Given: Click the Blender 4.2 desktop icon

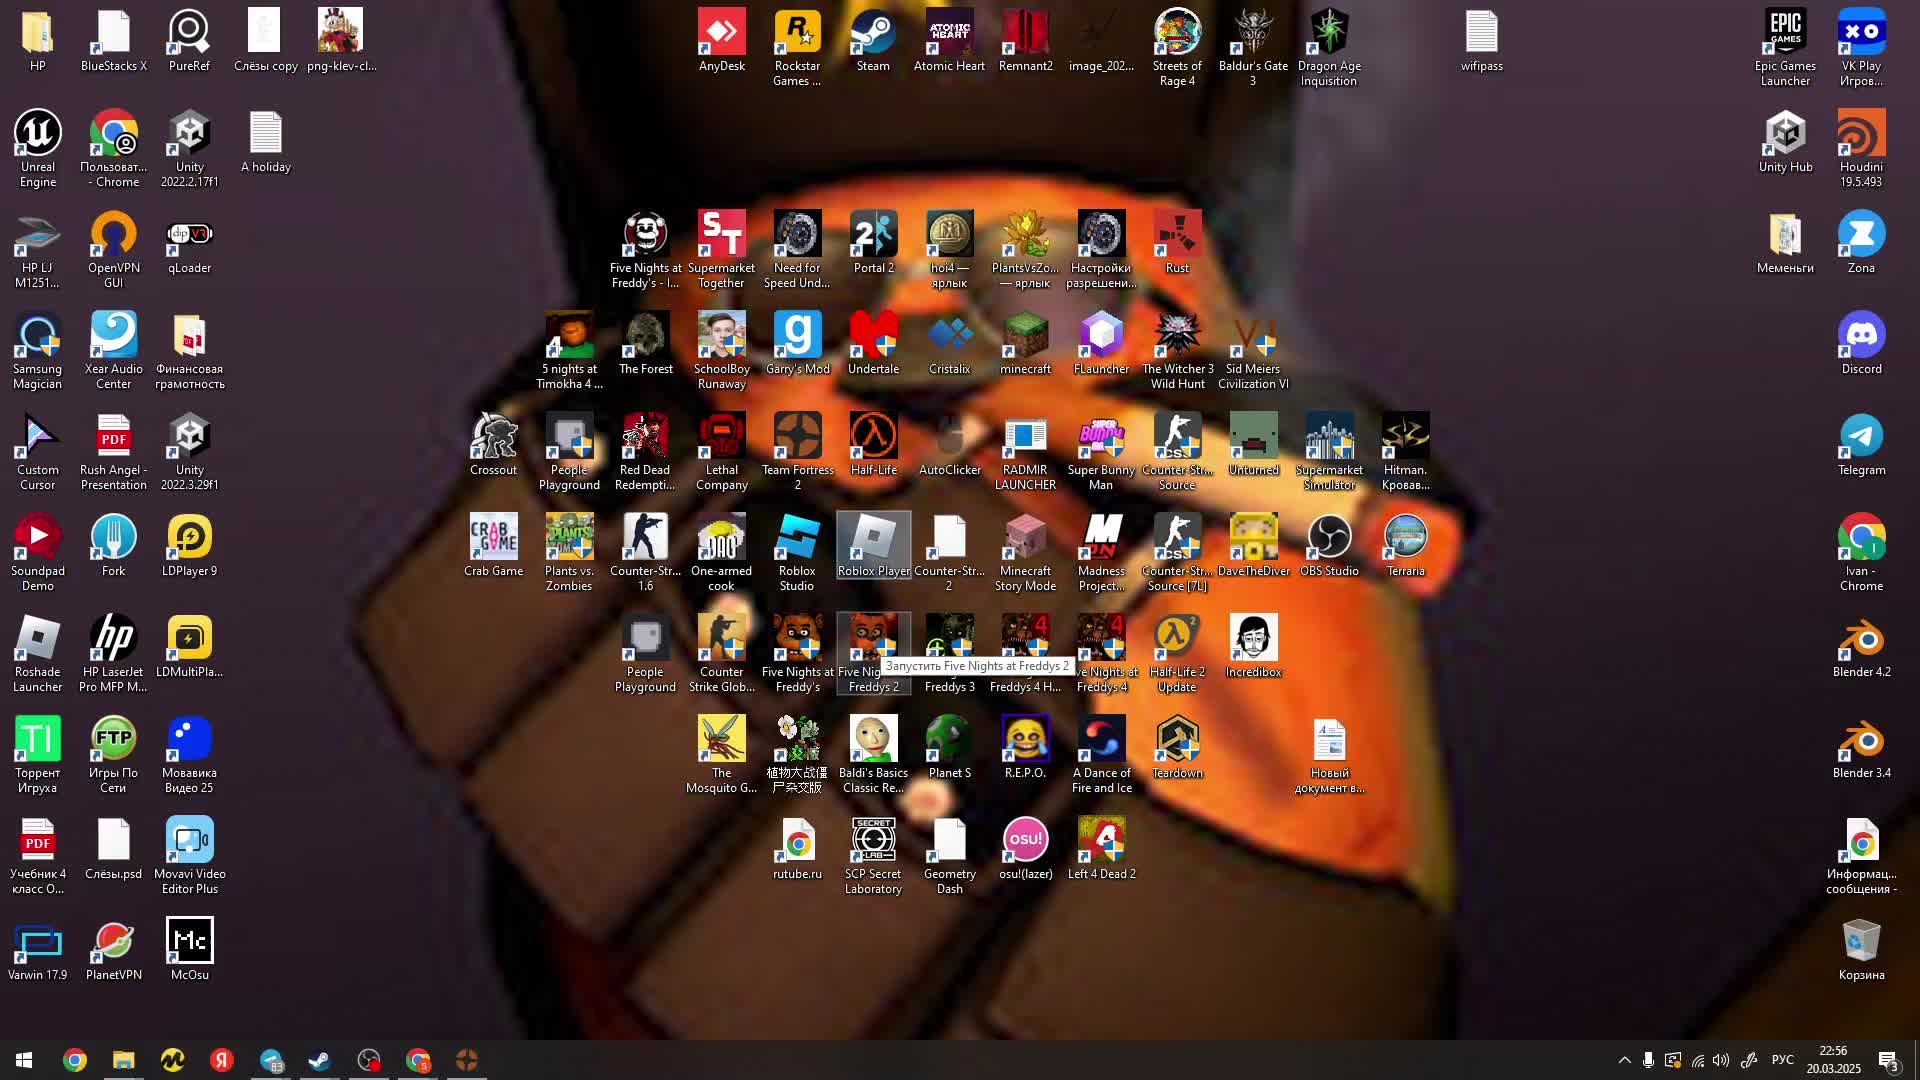Looking at the screenshot, I should (x=1861, y=639).
